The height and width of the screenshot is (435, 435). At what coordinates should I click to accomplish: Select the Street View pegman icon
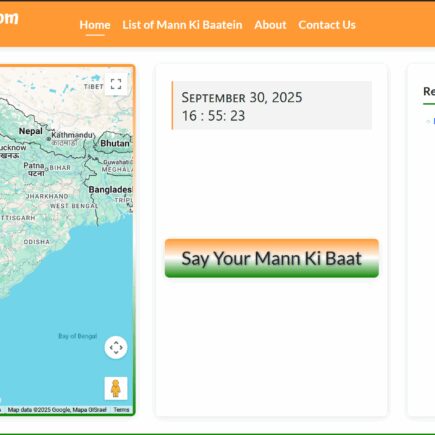coord(116,388)
